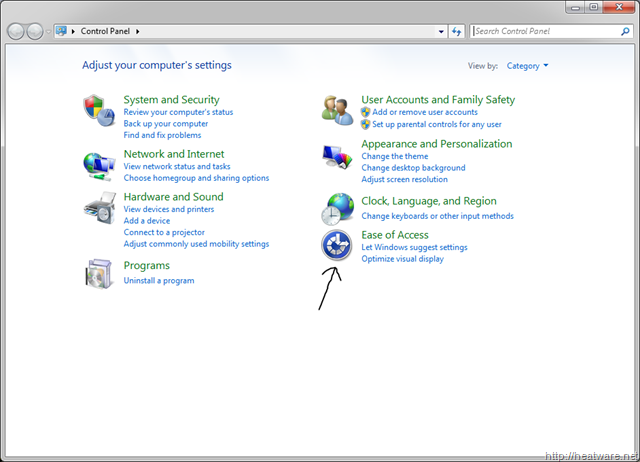Click the System and Security shield icon

[x=99, y=111]
